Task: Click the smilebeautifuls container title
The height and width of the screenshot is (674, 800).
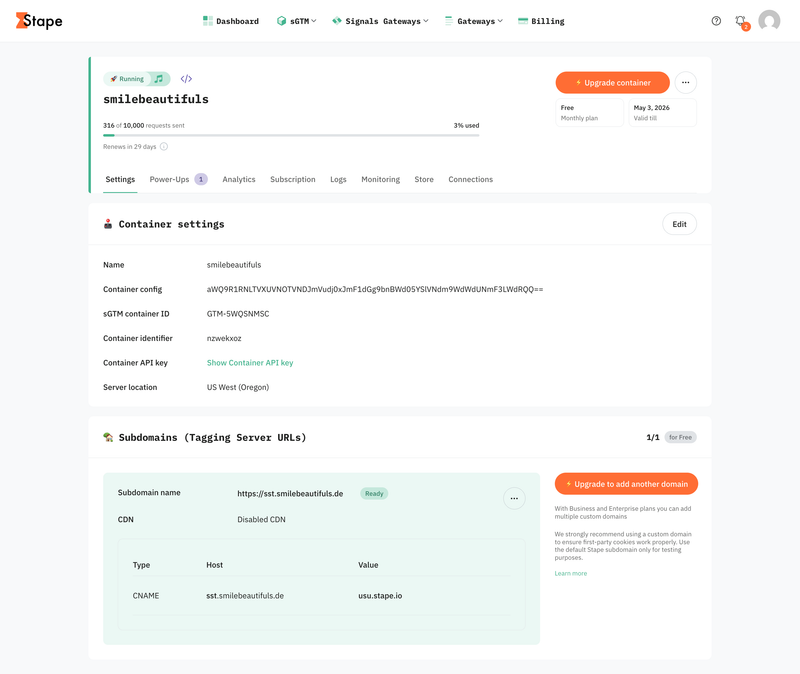Action: point(156,99)
